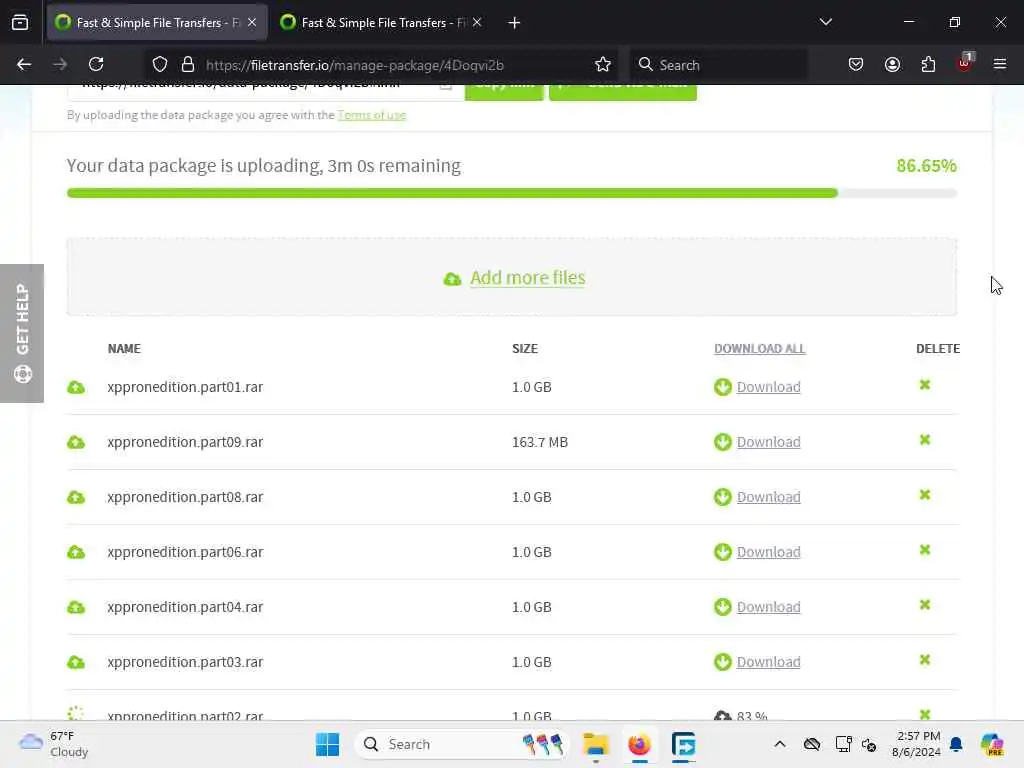The image size is (1024, 768).
Task: Open the taskbar clock showing 2:57 PM
Action: (916, 744)
